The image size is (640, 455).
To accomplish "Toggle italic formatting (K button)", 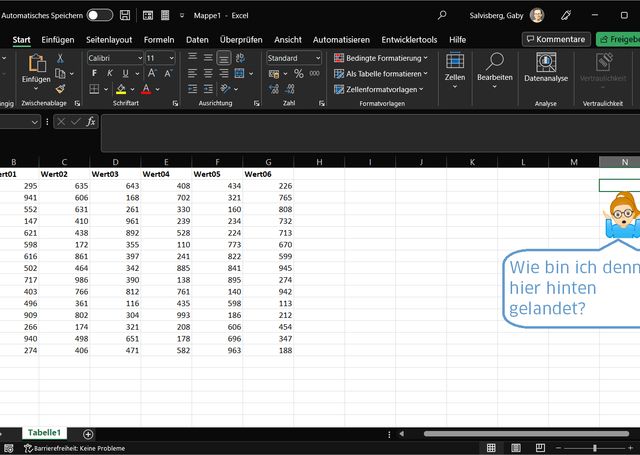I will (x=109, y=74).
